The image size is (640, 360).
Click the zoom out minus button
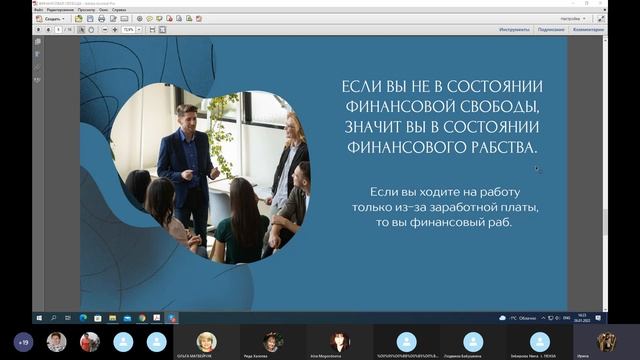pyautogui.click(x=105, y=30)
